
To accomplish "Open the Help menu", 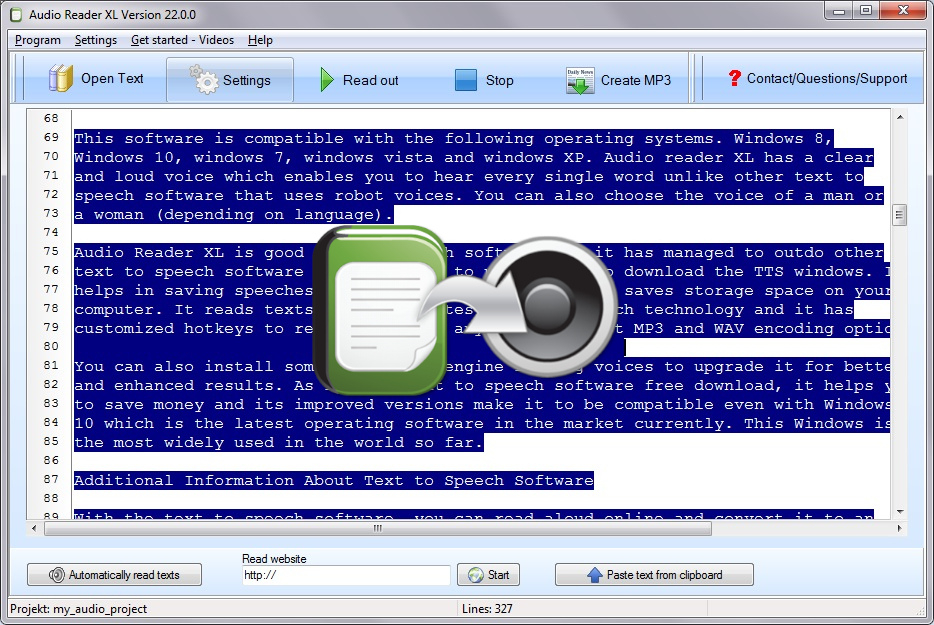I will (x=260, y=40).
